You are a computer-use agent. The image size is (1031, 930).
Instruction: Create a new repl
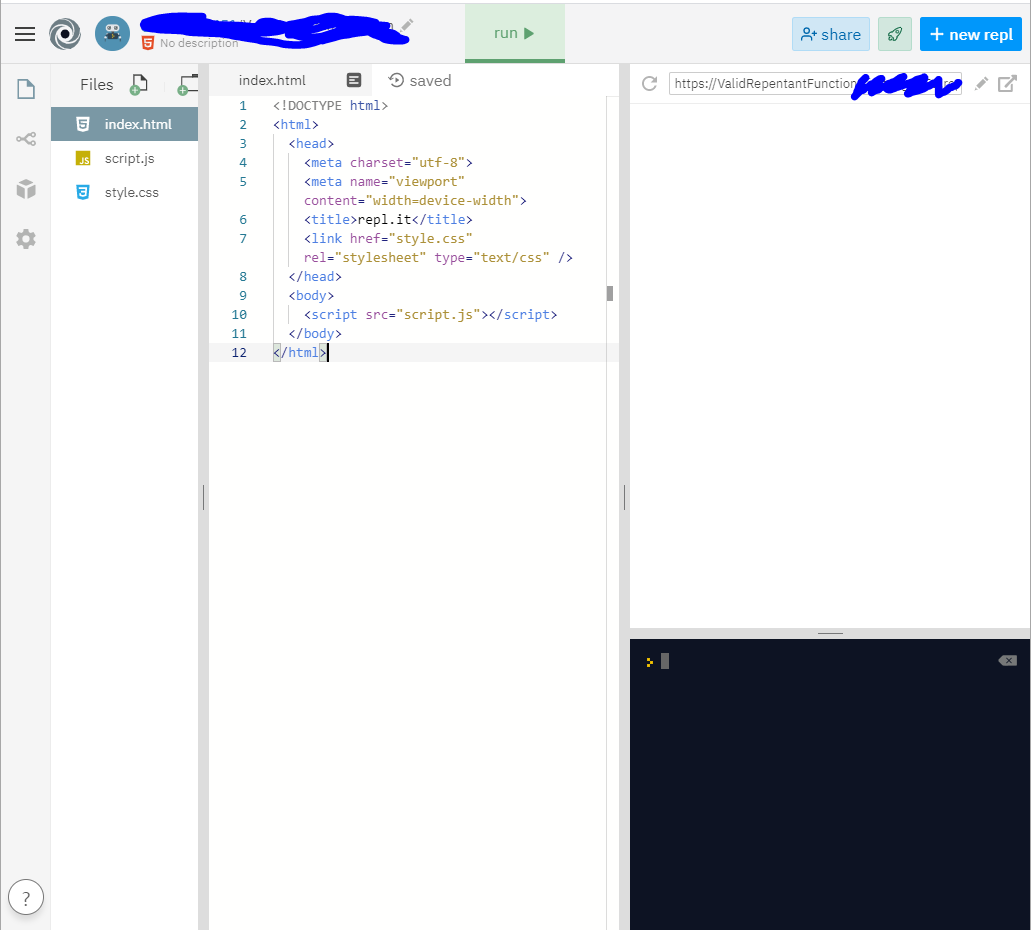(x=971, y=34)
